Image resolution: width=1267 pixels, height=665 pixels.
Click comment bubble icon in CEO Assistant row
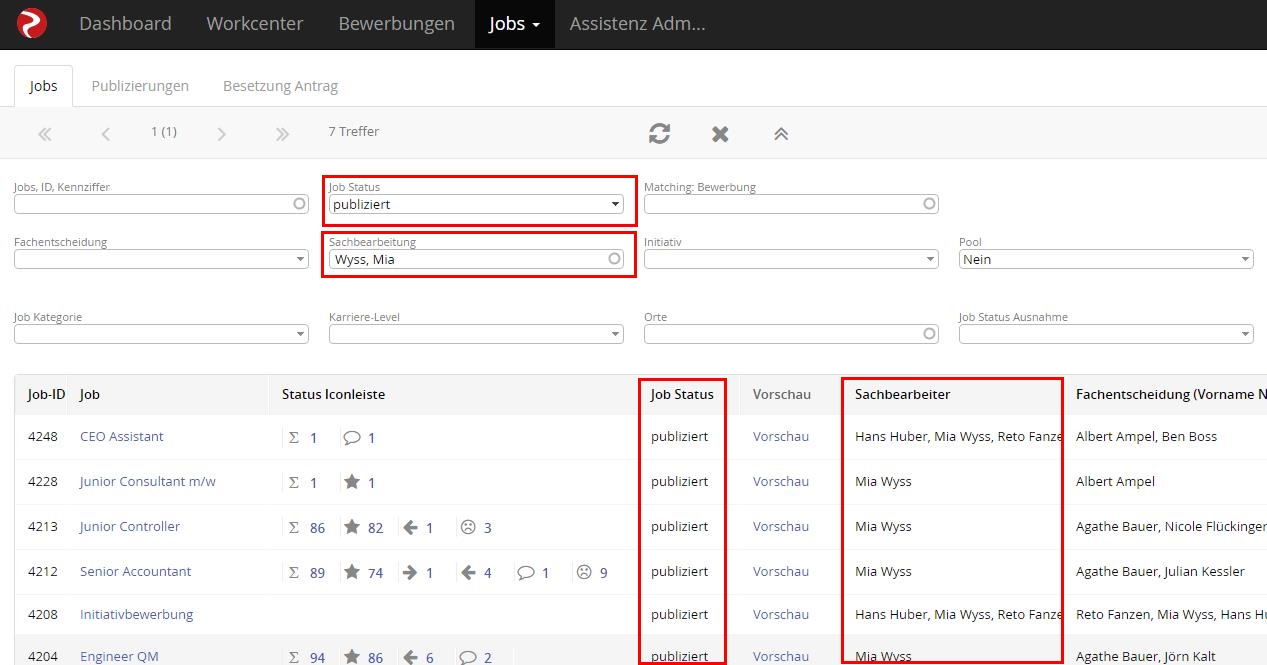pyautogui.click(x=352, y=437)
